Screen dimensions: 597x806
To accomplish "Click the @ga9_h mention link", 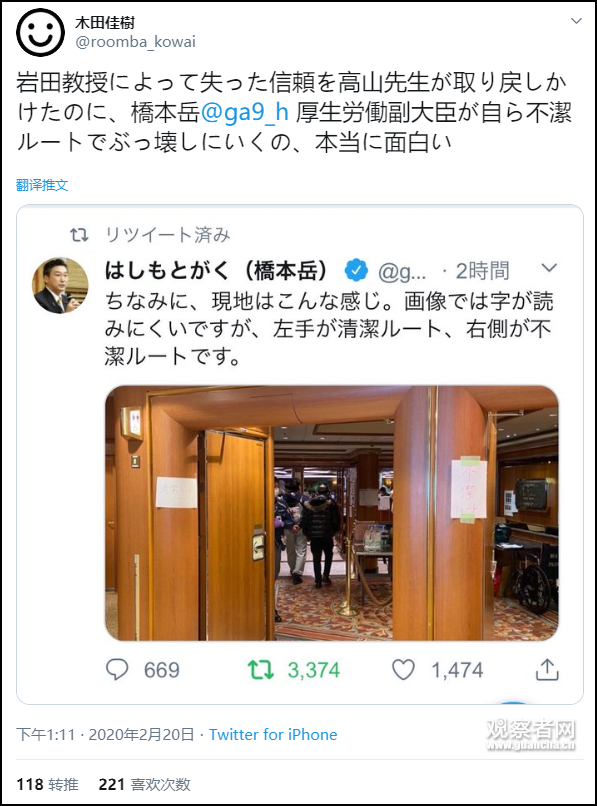I will click(245, 112).
